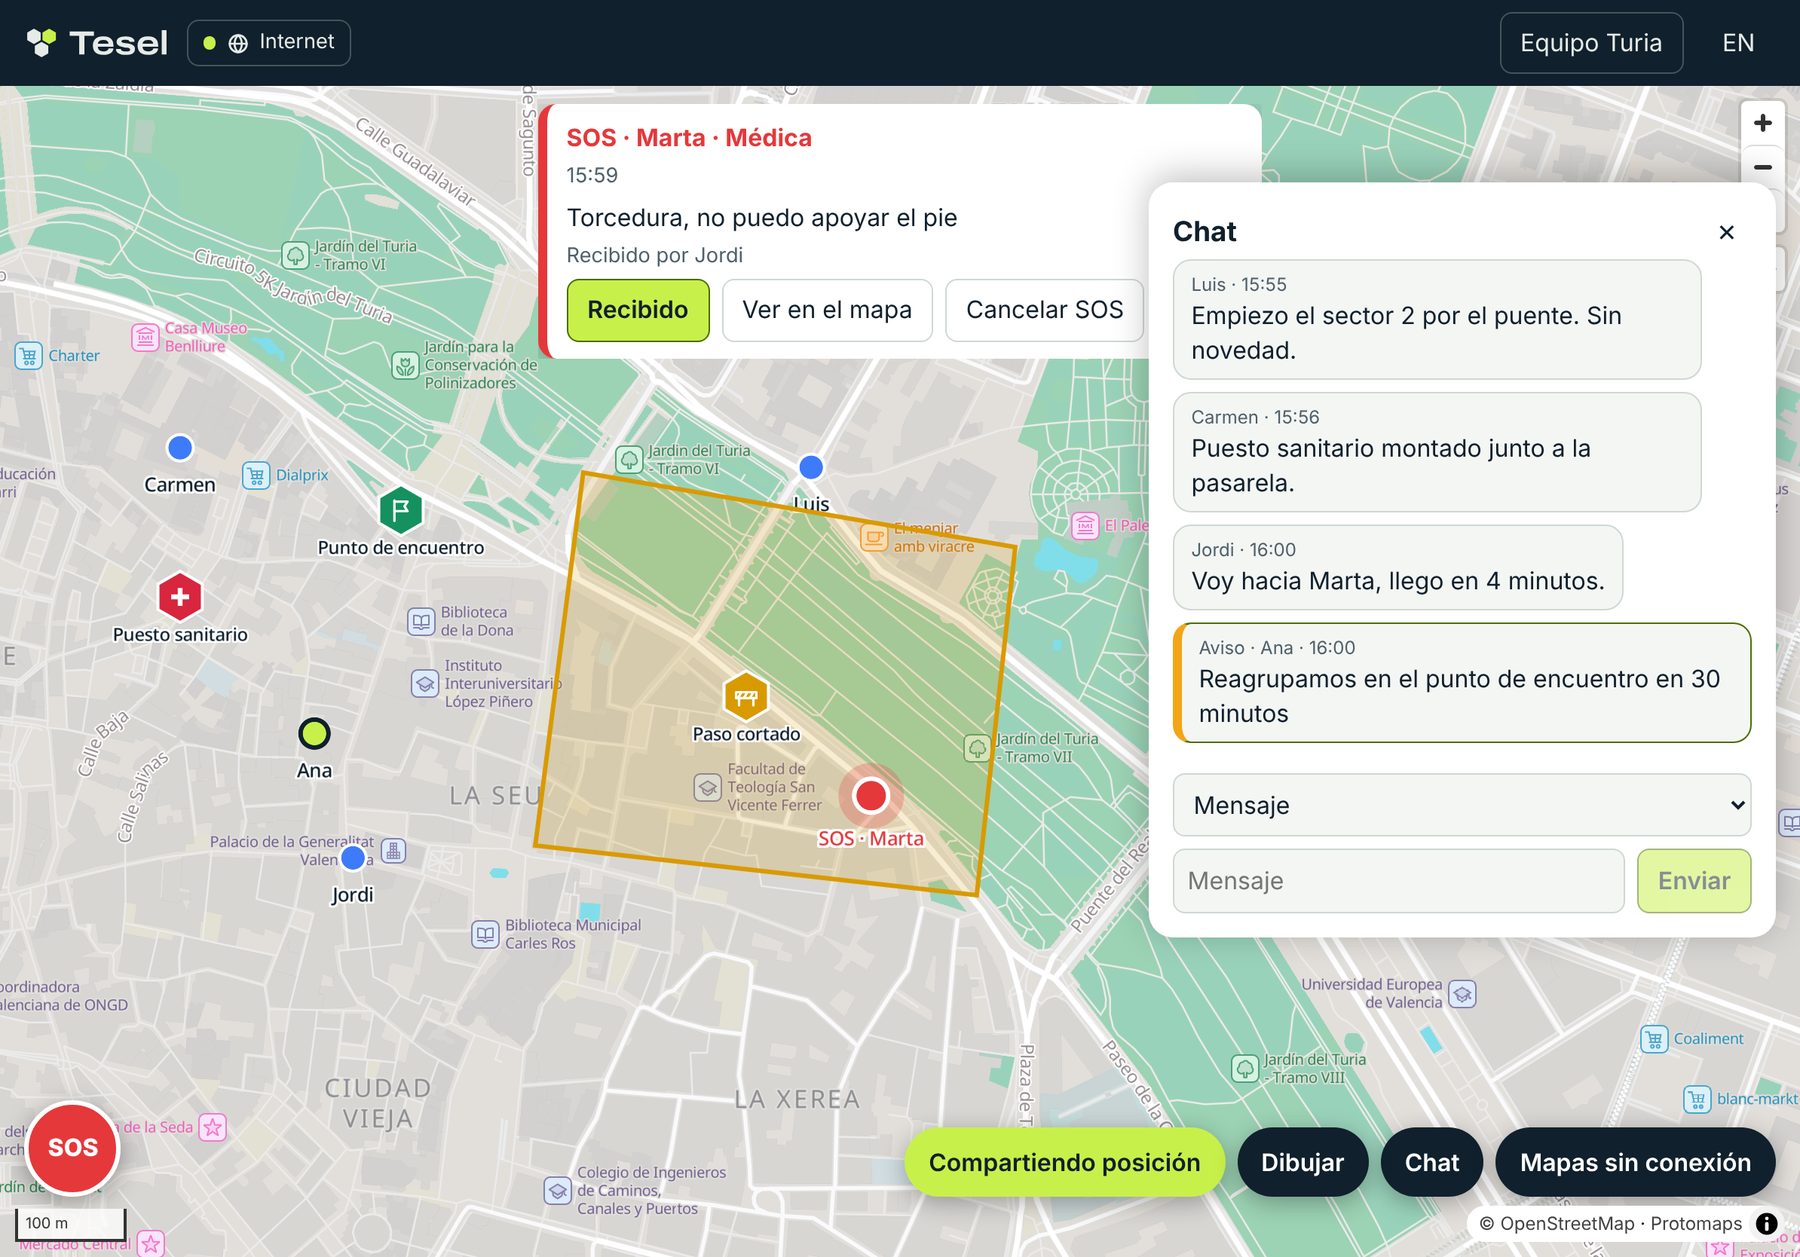
Task: Click the 100 m scale bar
Action: [x=70, y=1223]
